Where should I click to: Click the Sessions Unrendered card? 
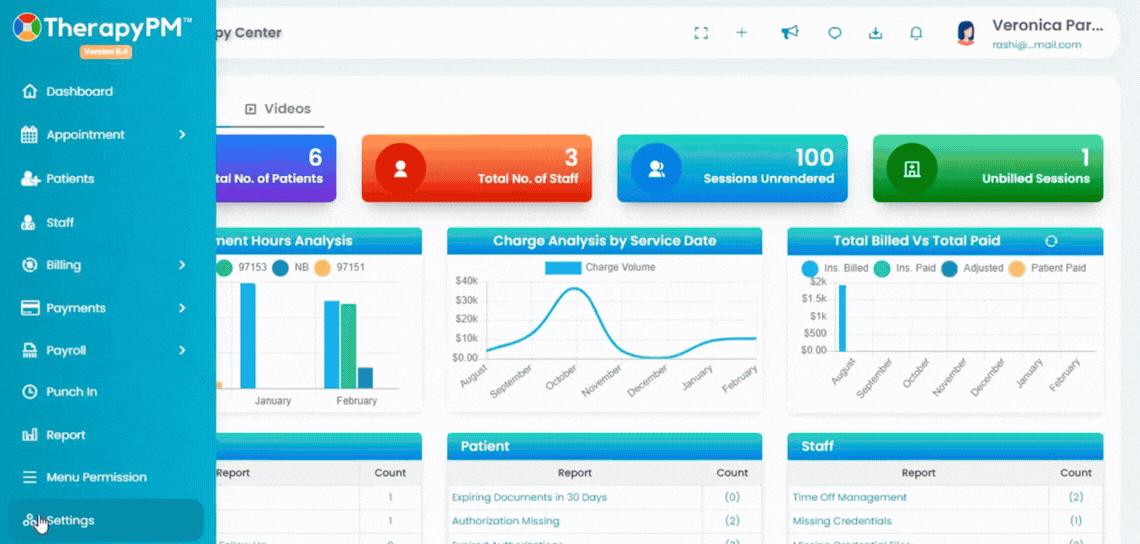[732, 168]
